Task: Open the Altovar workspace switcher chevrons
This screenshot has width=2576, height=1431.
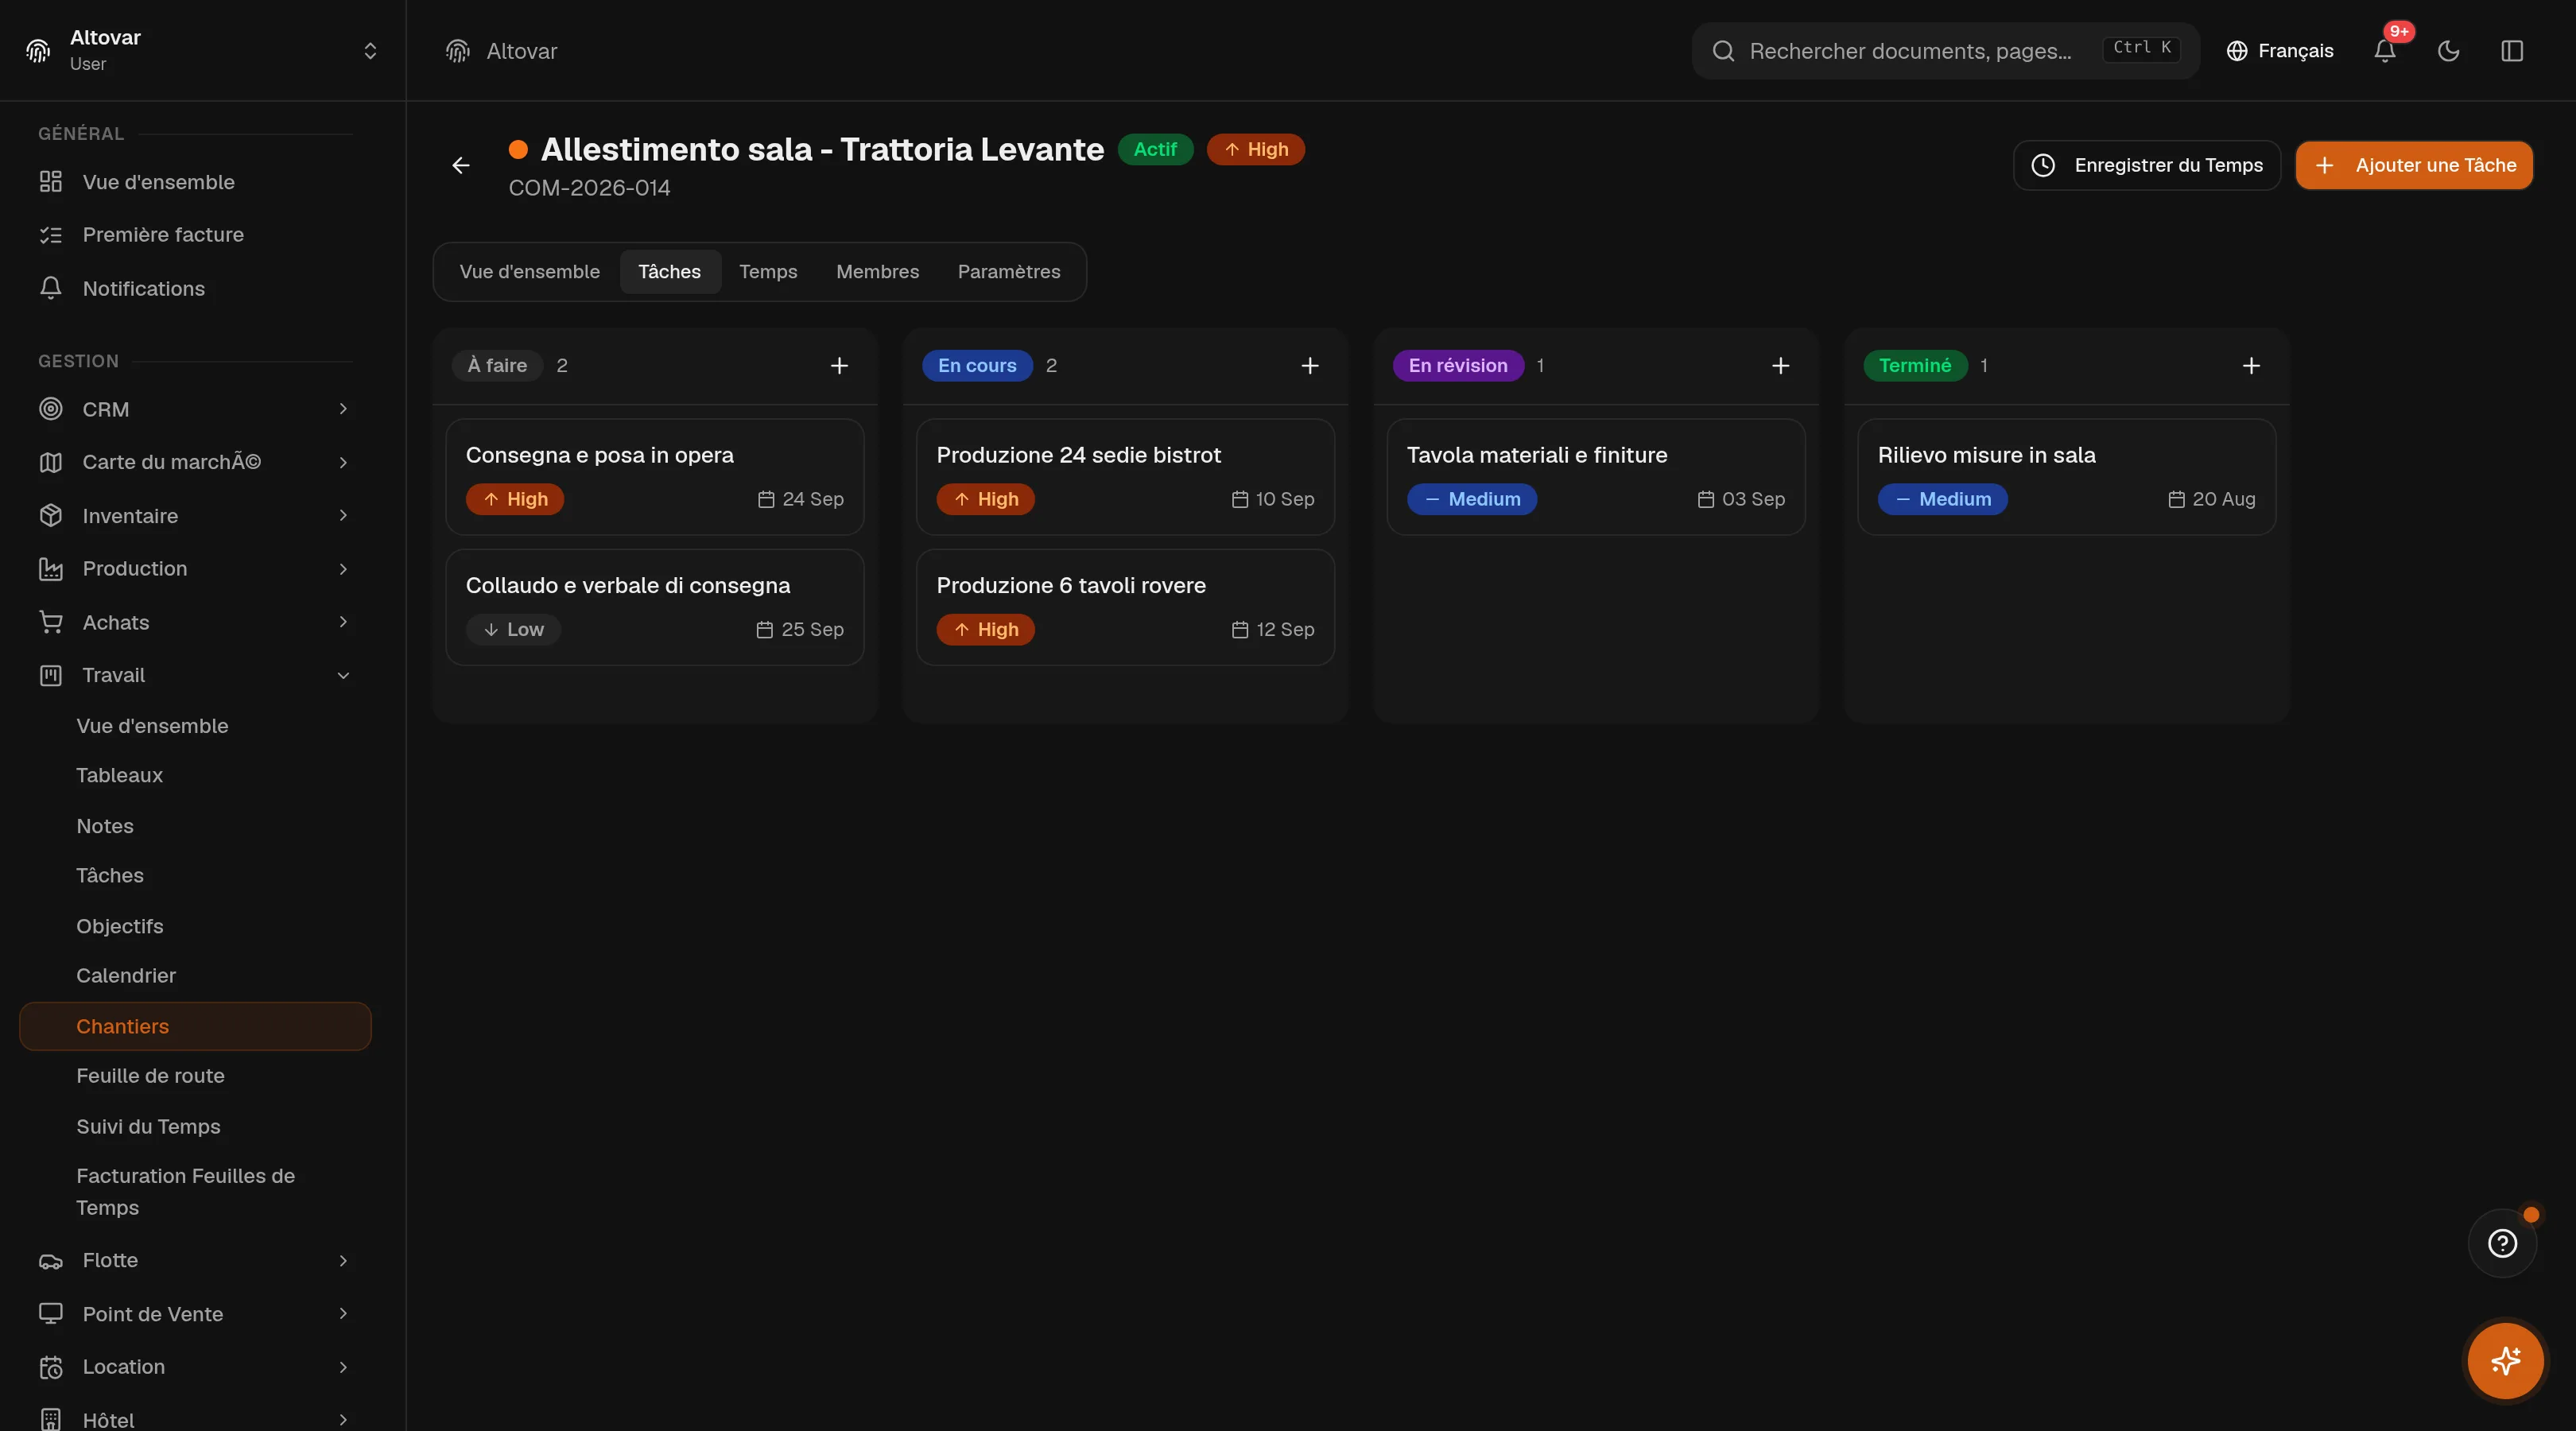Action: click(370, 51)
